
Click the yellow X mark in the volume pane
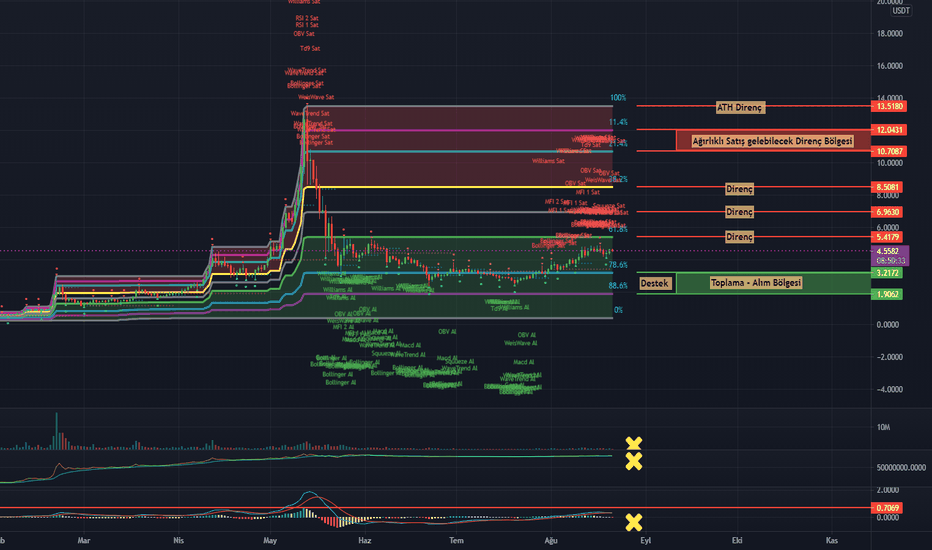[634, 444]
